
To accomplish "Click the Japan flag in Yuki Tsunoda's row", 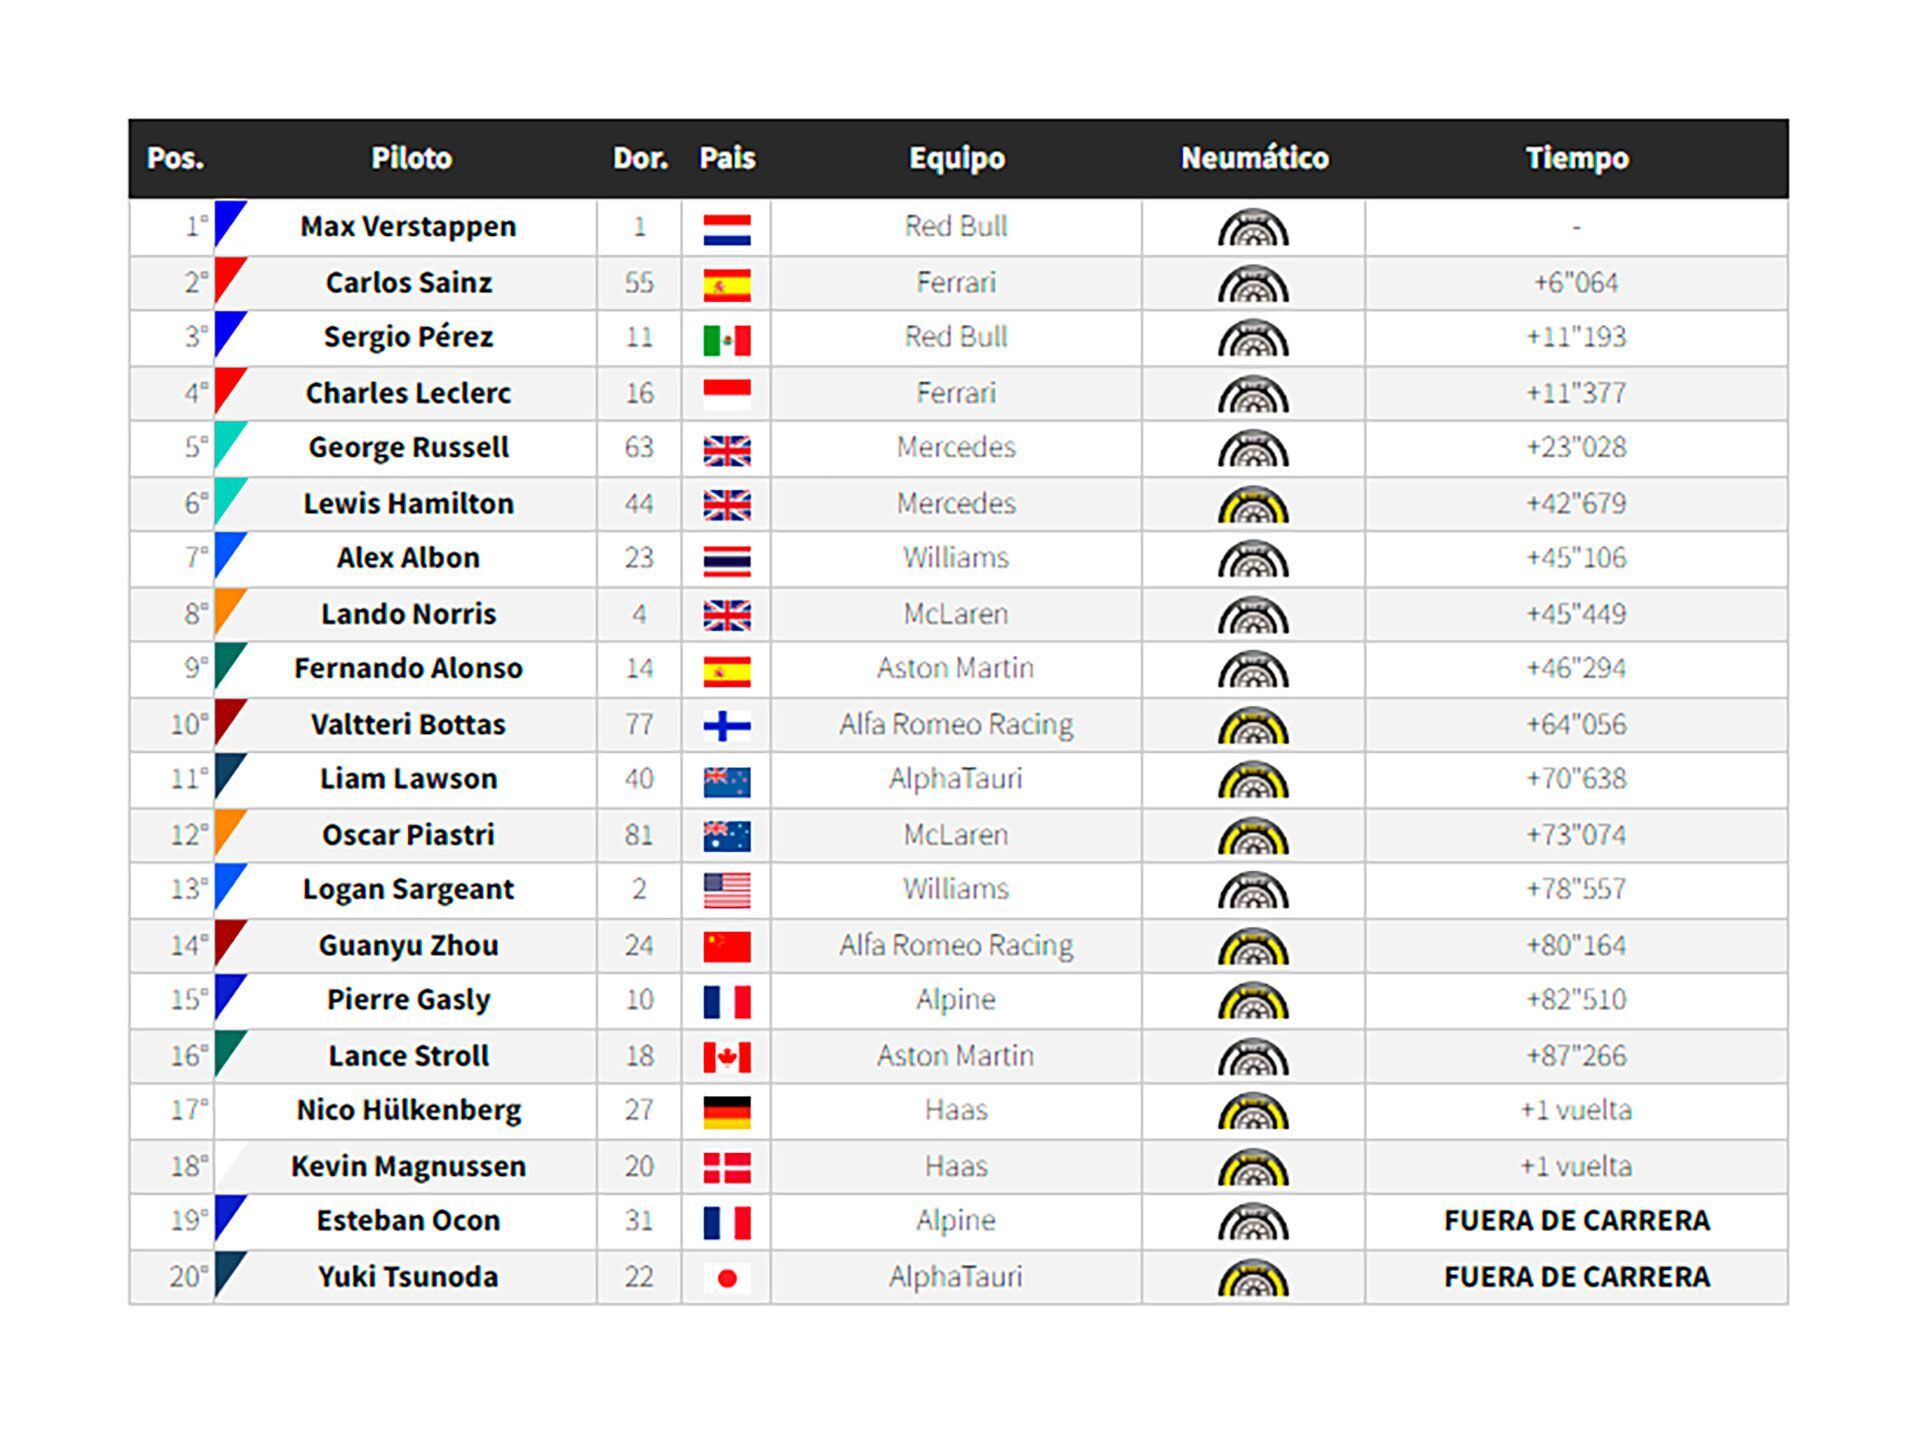I will [x=726, y=1278].
